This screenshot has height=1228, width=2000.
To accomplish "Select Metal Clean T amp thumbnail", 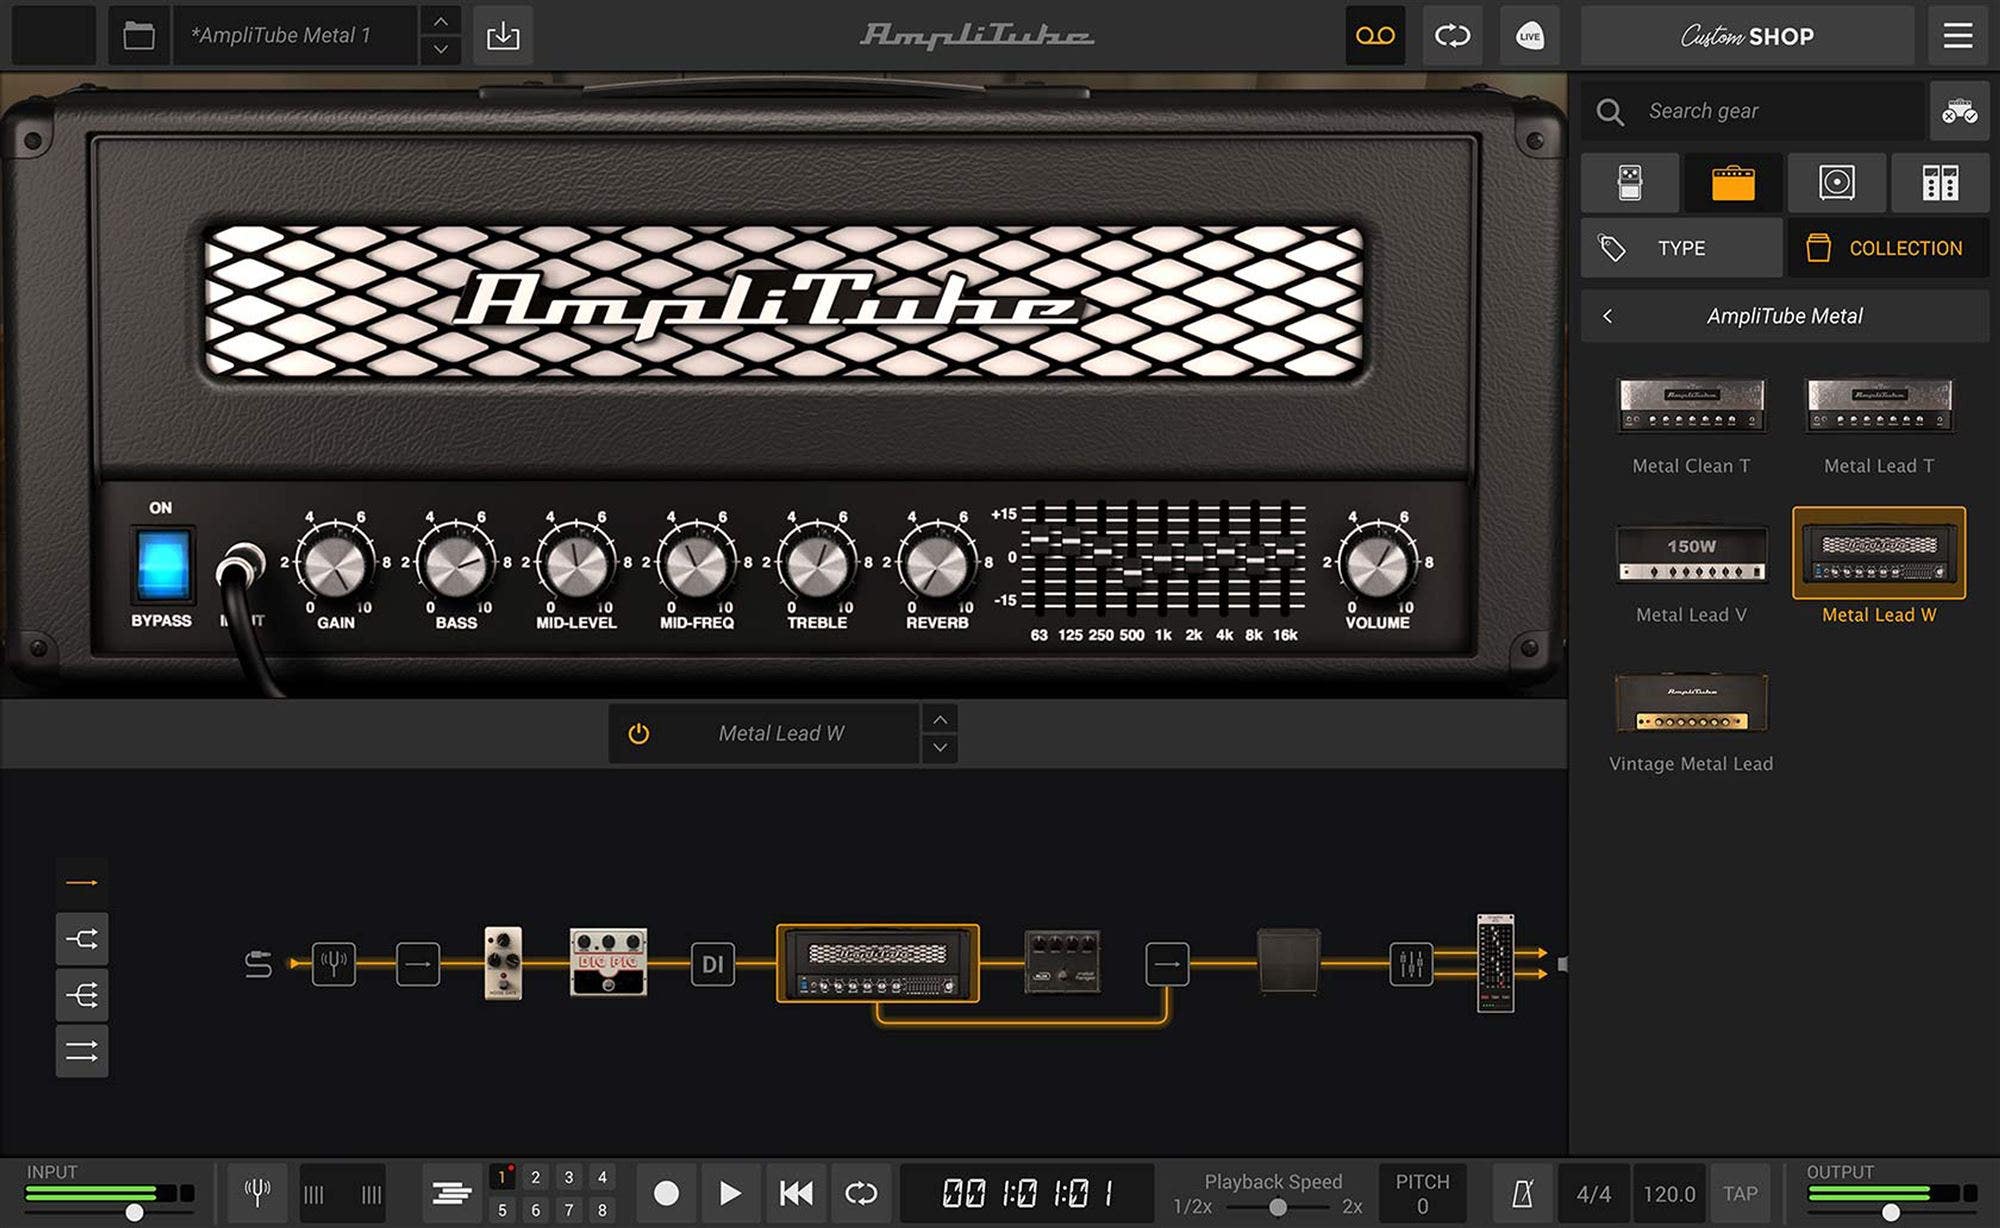I will pyautogui.click(x=1691, y=405).
